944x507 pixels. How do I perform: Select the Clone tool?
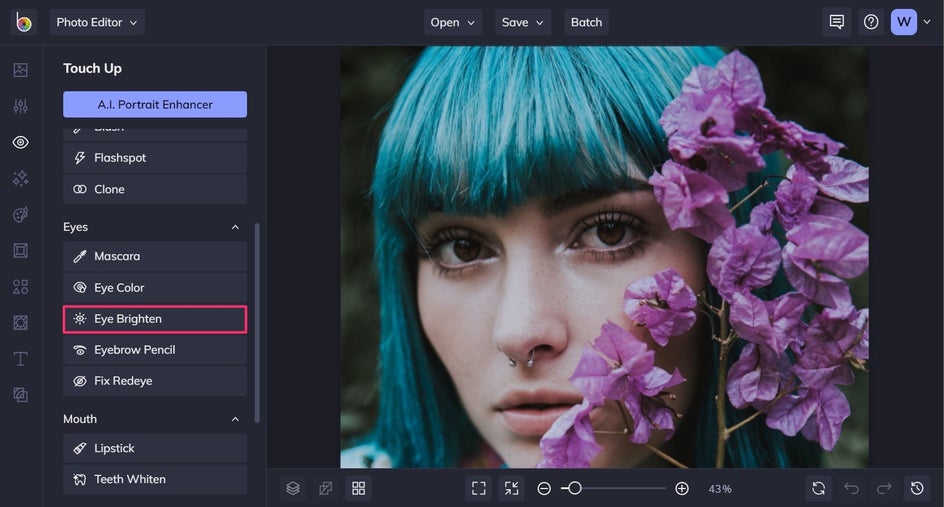pyautogui.click(x=155, y=189)
